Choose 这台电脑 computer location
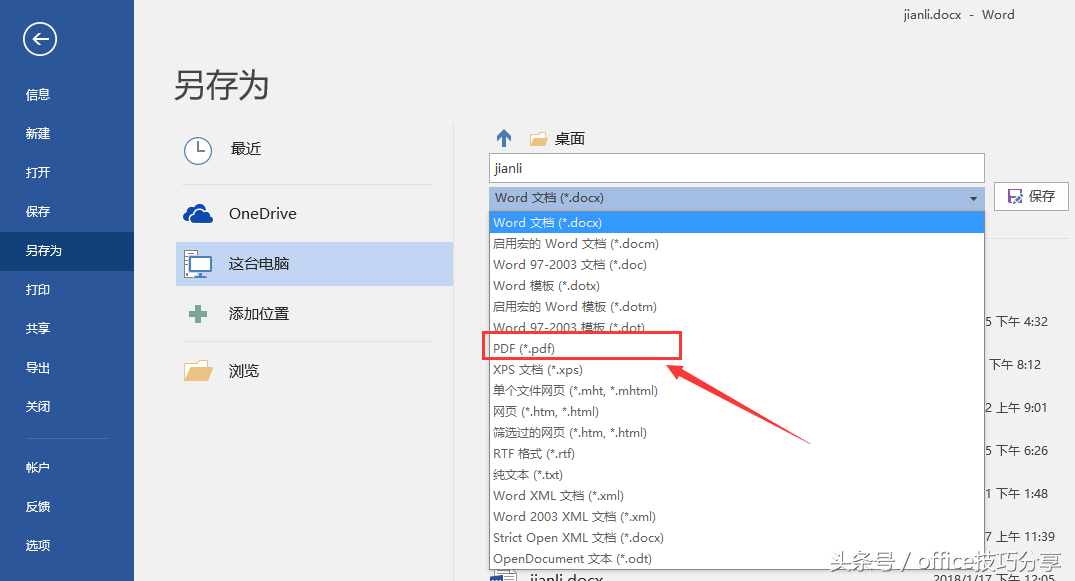The height and width of the screenshot is (581, 1075). click(x=315, y=263)
